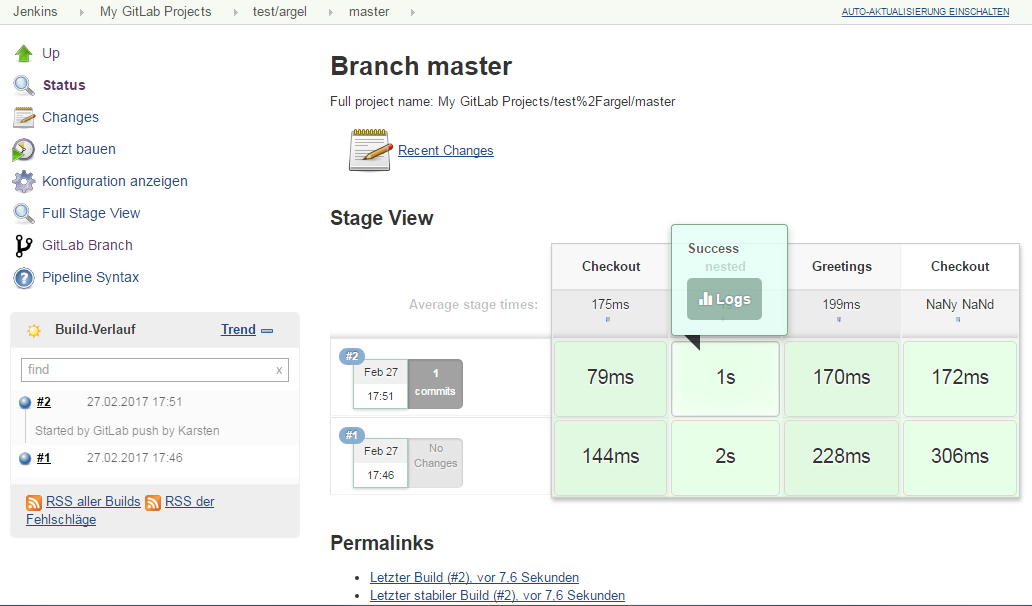
Task: Click the RSS der Fehlschläge feed icon
Action: click(x=153, y=503)
